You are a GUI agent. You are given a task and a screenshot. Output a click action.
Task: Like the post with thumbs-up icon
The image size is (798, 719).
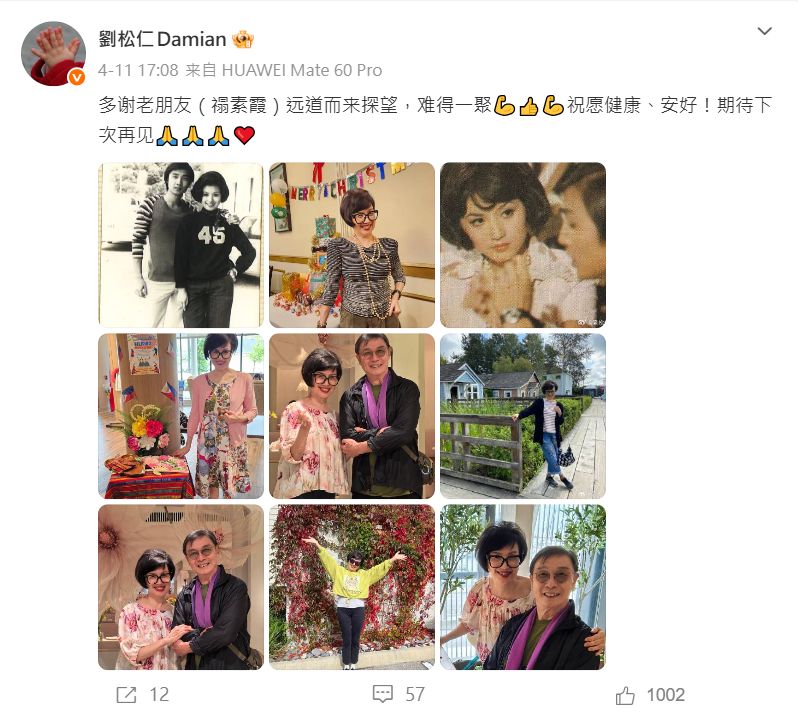click(625, 695)
